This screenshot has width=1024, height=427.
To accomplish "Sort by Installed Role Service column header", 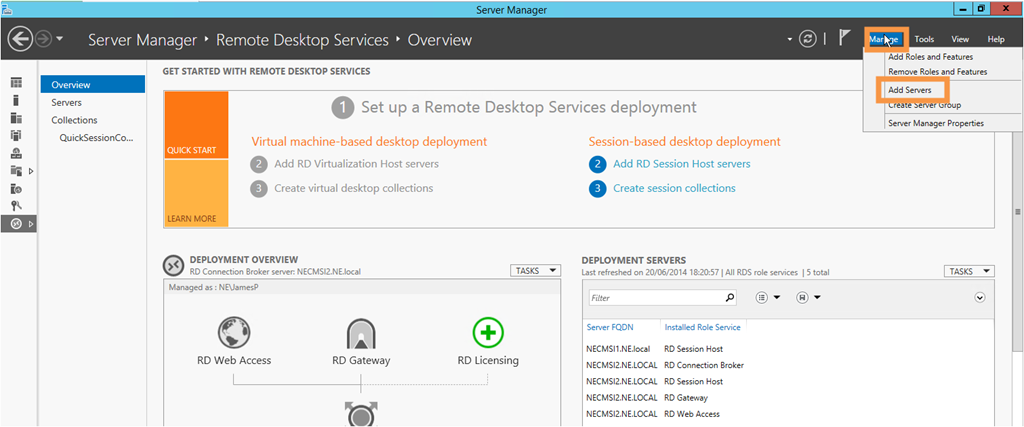I will [x=703, y=327].
